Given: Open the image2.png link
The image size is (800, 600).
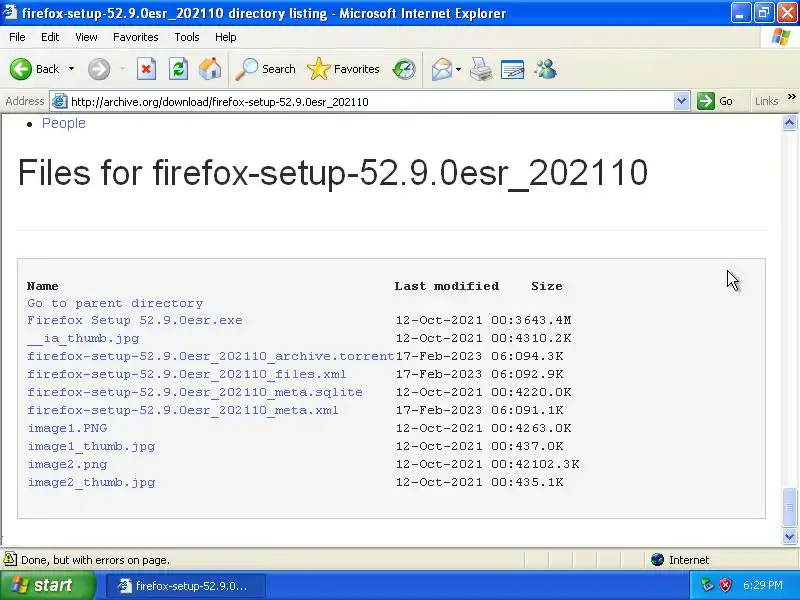Looking at the screenshot, I should pos(67,464).
